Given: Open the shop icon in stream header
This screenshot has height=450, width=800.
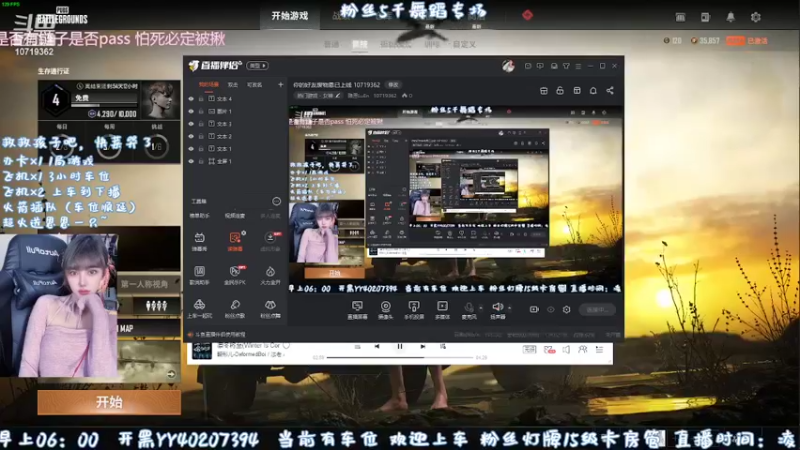Looking at the screenshot, I should (x=543, y=90).
